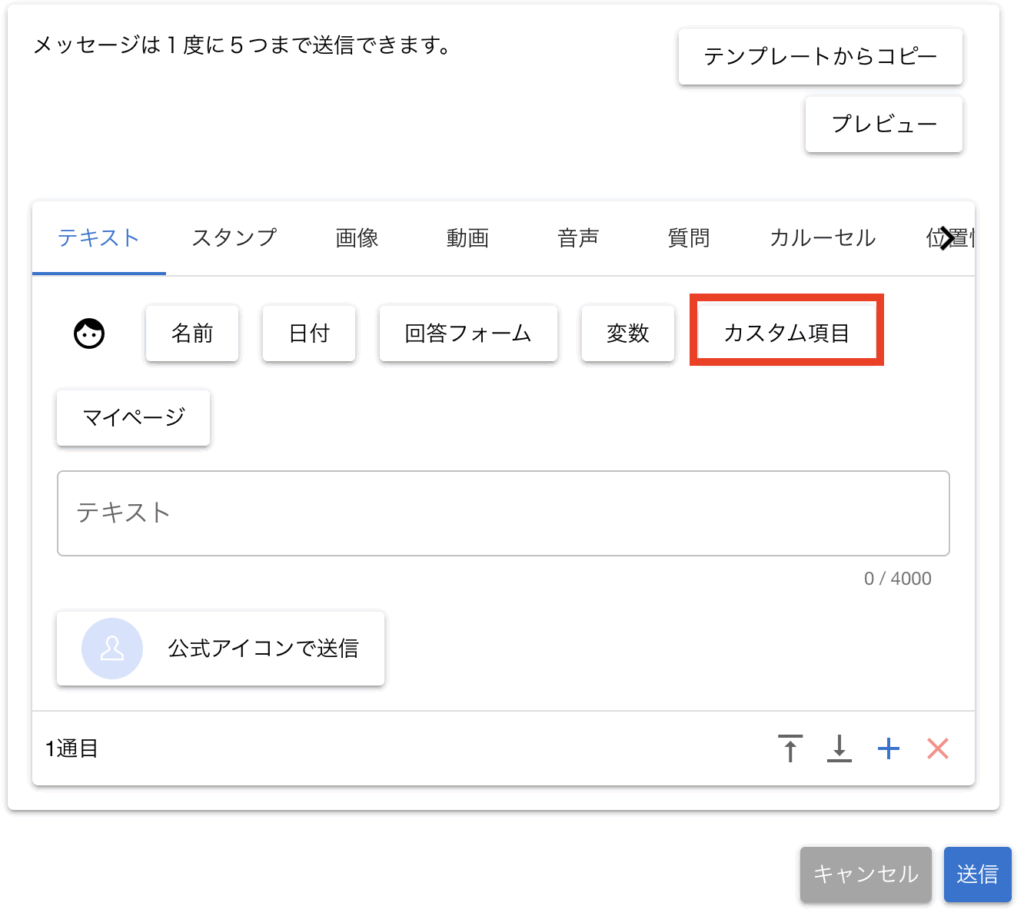Open the スタンプ tab
This screenshot has width=1024, height=916.
pyautogui.click(x=234, y=238)
